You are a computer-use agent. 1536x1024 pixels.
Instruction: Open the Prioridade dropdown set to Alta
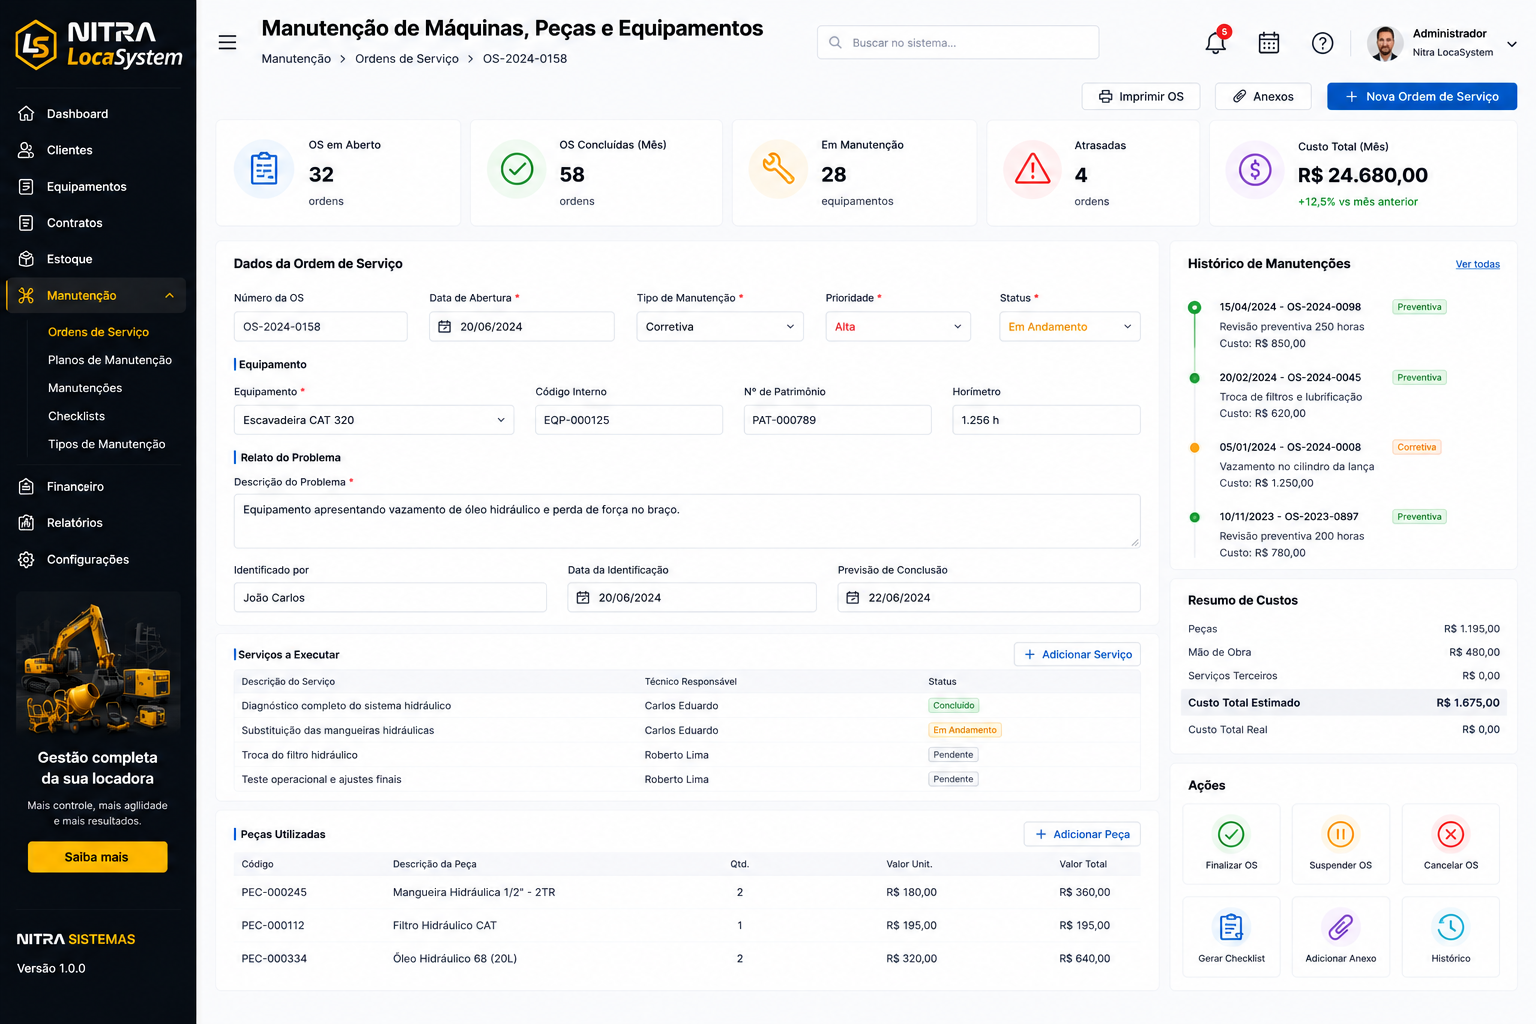pyautogui.click(x=898, y=327)
